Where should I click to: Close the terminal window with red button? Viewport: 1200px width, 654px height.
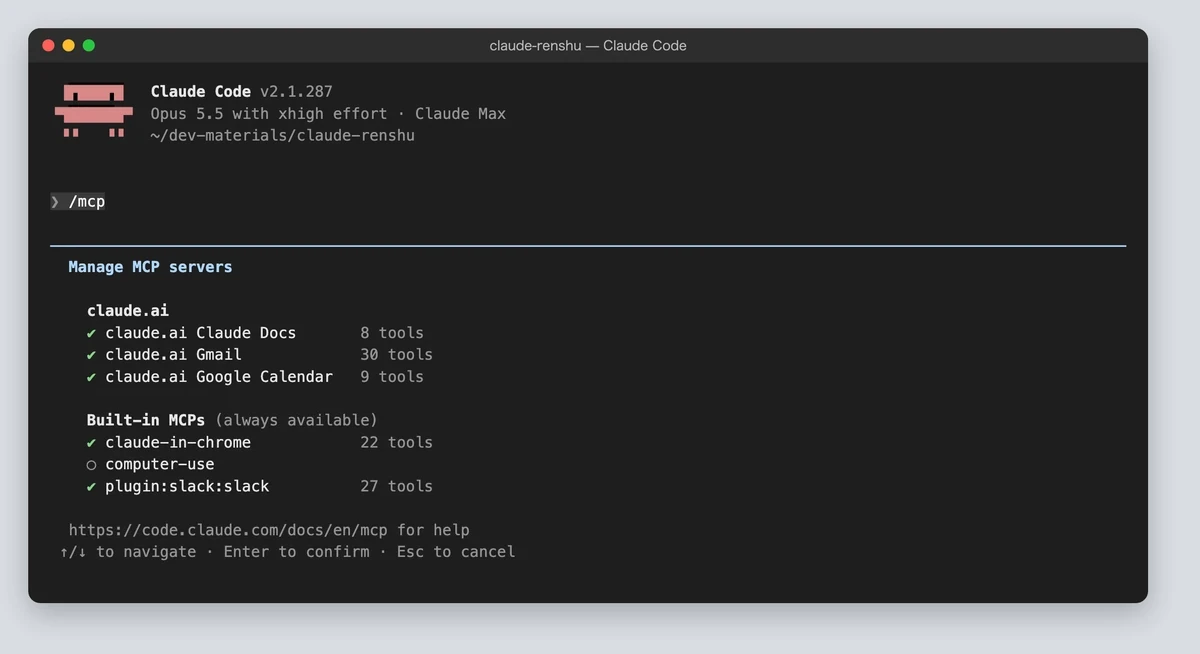pyautogui.click(x=48, y=45)
